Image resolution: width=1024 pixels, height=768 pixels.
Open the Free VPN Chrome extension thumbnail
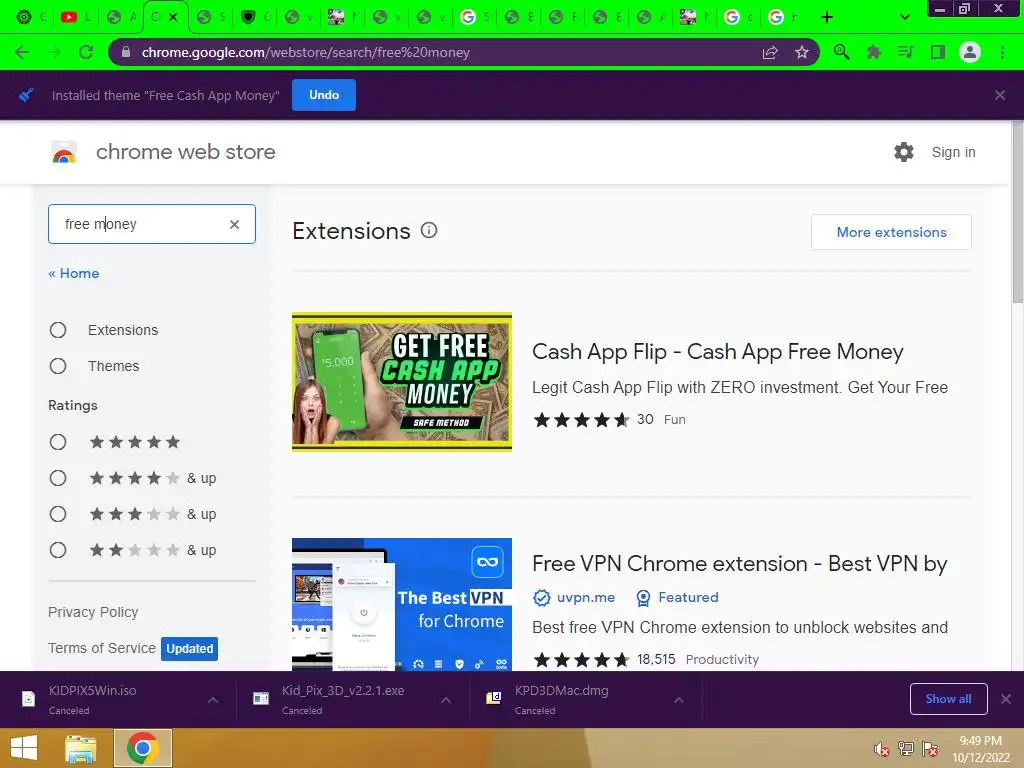point(402,604)
